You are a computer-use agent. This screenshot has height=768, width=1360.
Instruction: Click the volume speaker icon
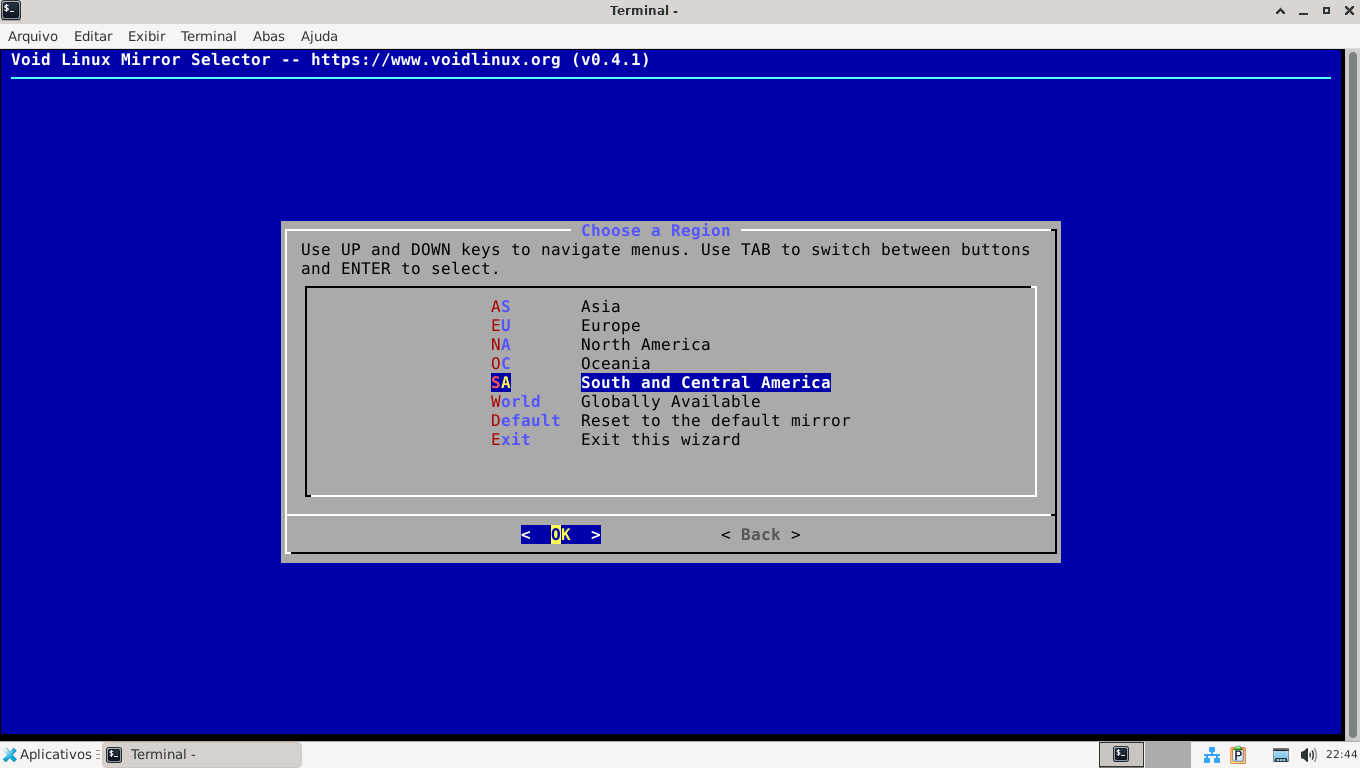coord(1308,755)
